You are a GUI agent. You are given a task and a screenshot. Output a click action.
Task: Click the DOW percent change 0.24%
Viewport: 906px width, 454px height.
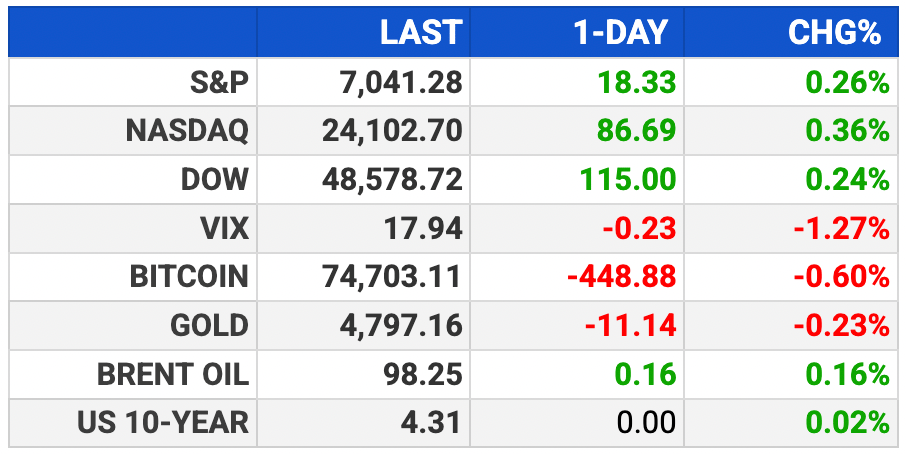tap(847, 180)
